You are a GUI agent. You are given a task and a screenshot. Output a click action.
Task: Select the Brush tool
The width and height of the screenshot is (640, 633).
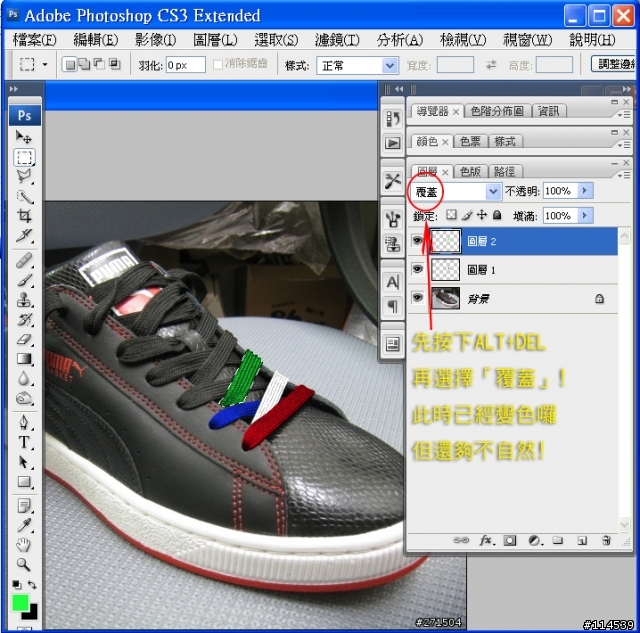[x=24, y=280]
